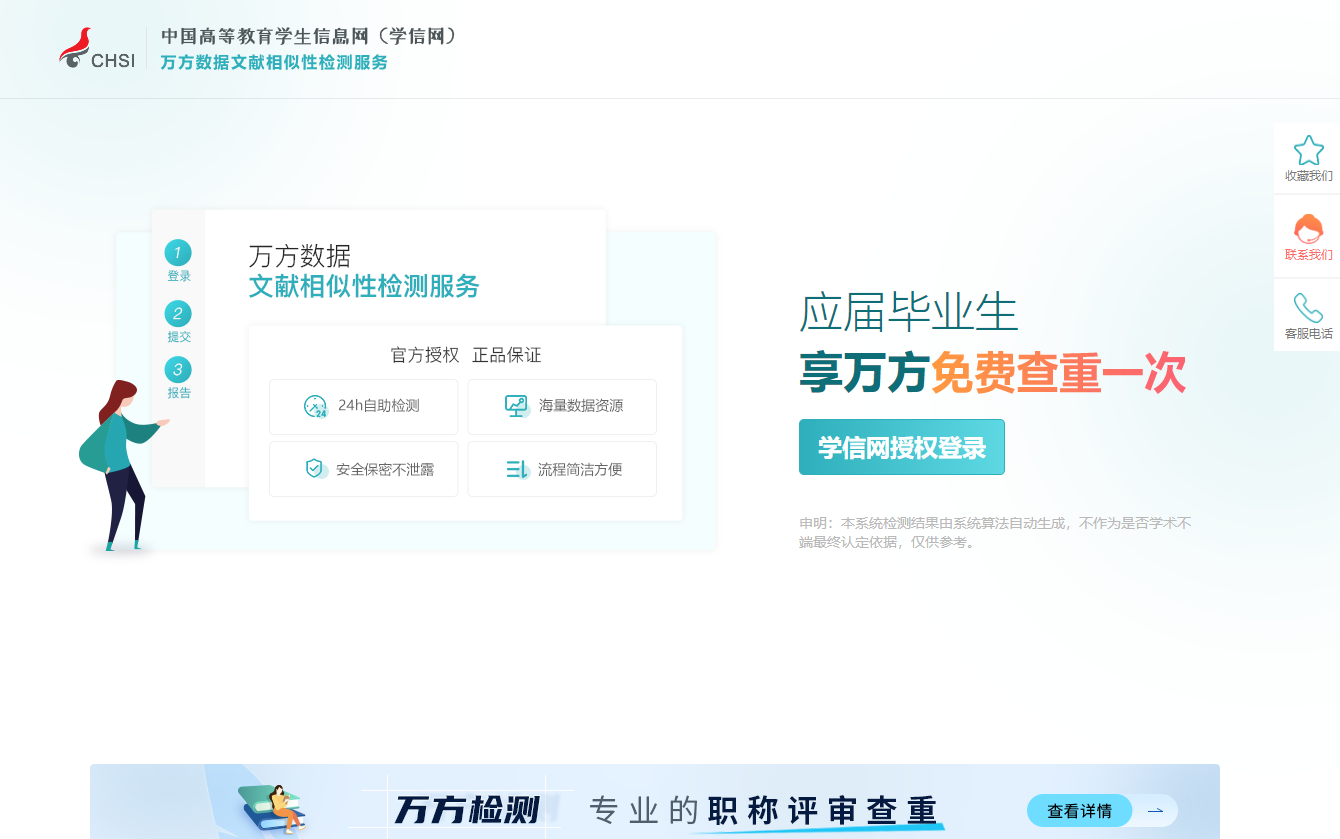Image resolution: width=1340 pixels, height=839 pixels.
Task: Click the 24h clock icon
Action: pos(315,406)
